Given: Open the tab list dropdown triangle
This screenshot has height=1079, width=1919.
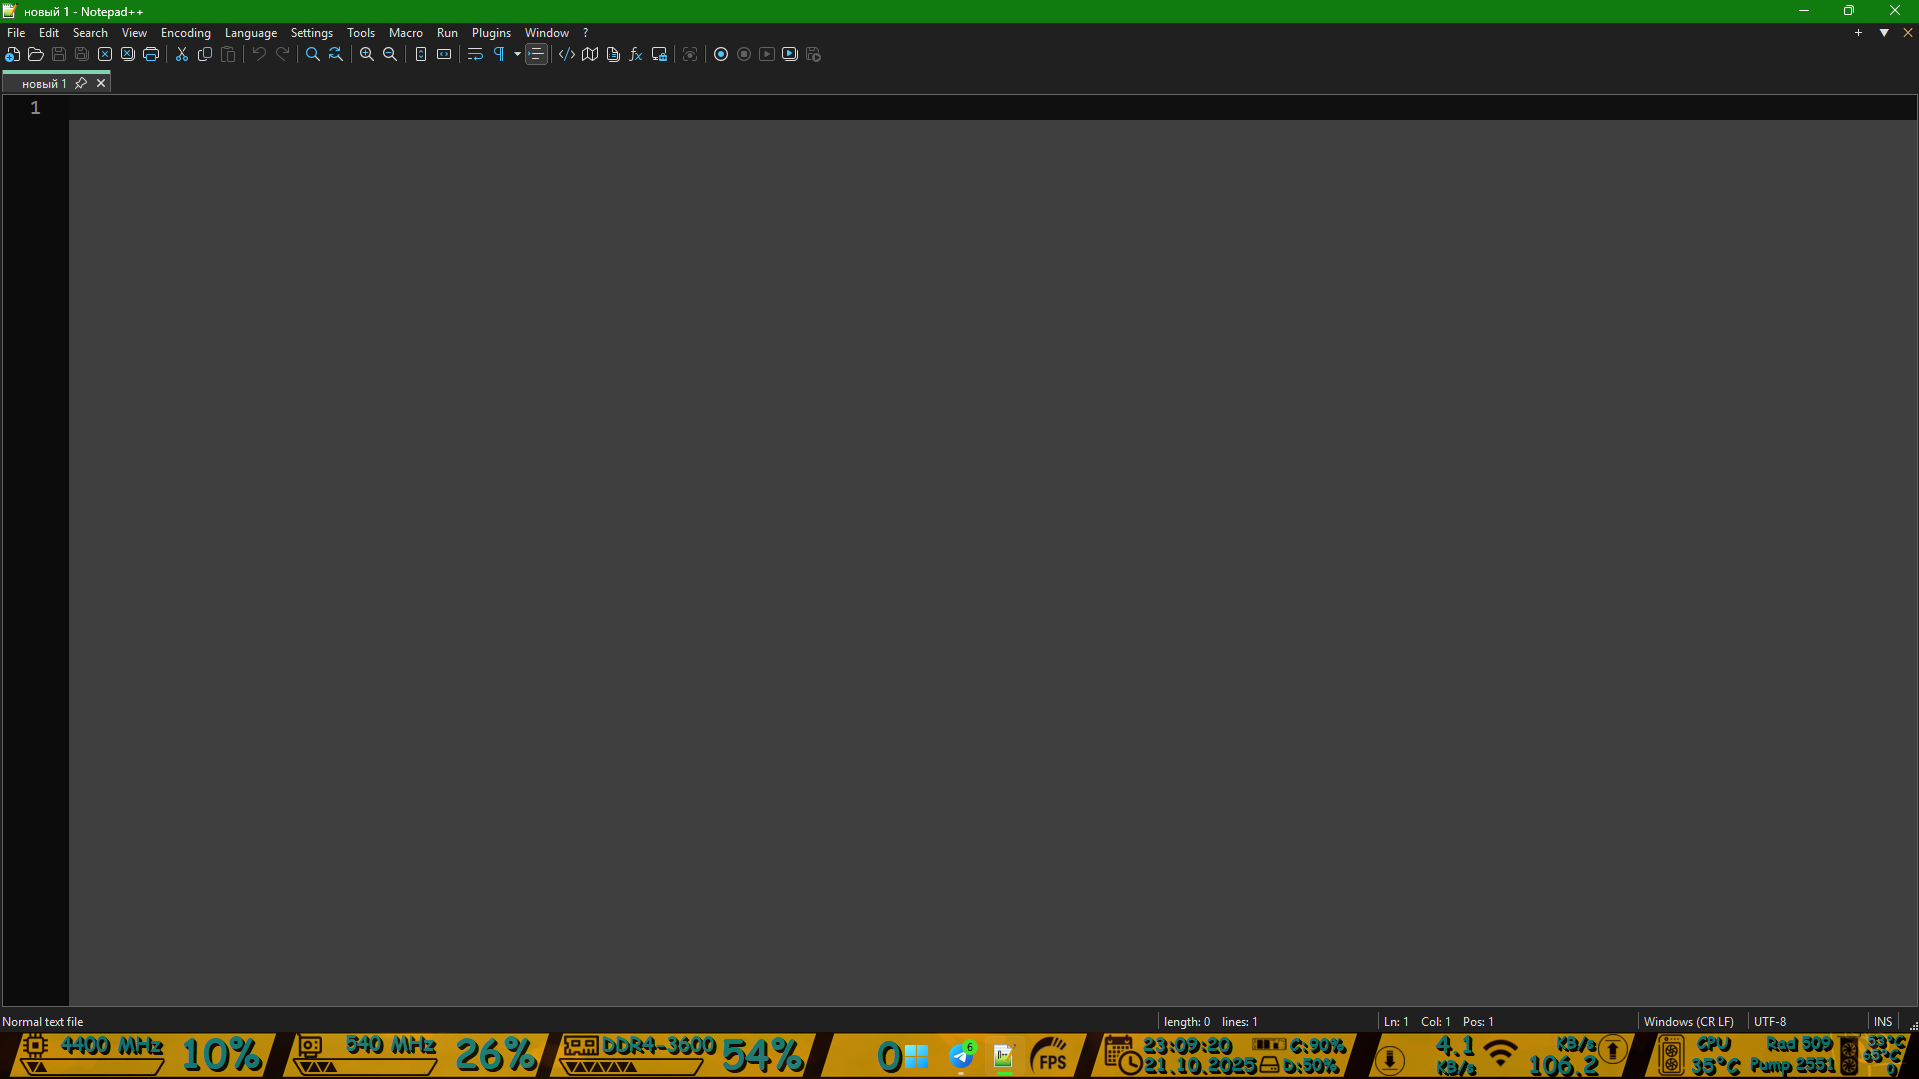Looking at the screenshot, I should 1884,33.
